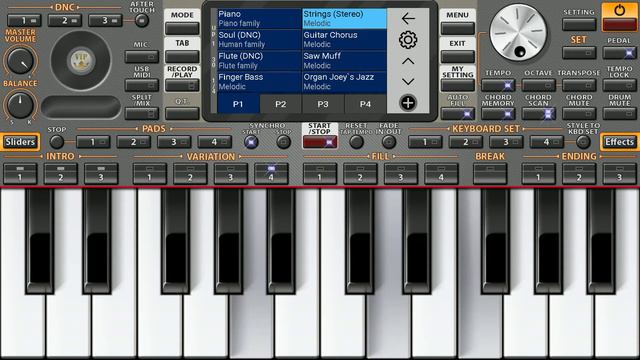
Task: Select Saw Muff sound
Action: (x=344, y=61)
